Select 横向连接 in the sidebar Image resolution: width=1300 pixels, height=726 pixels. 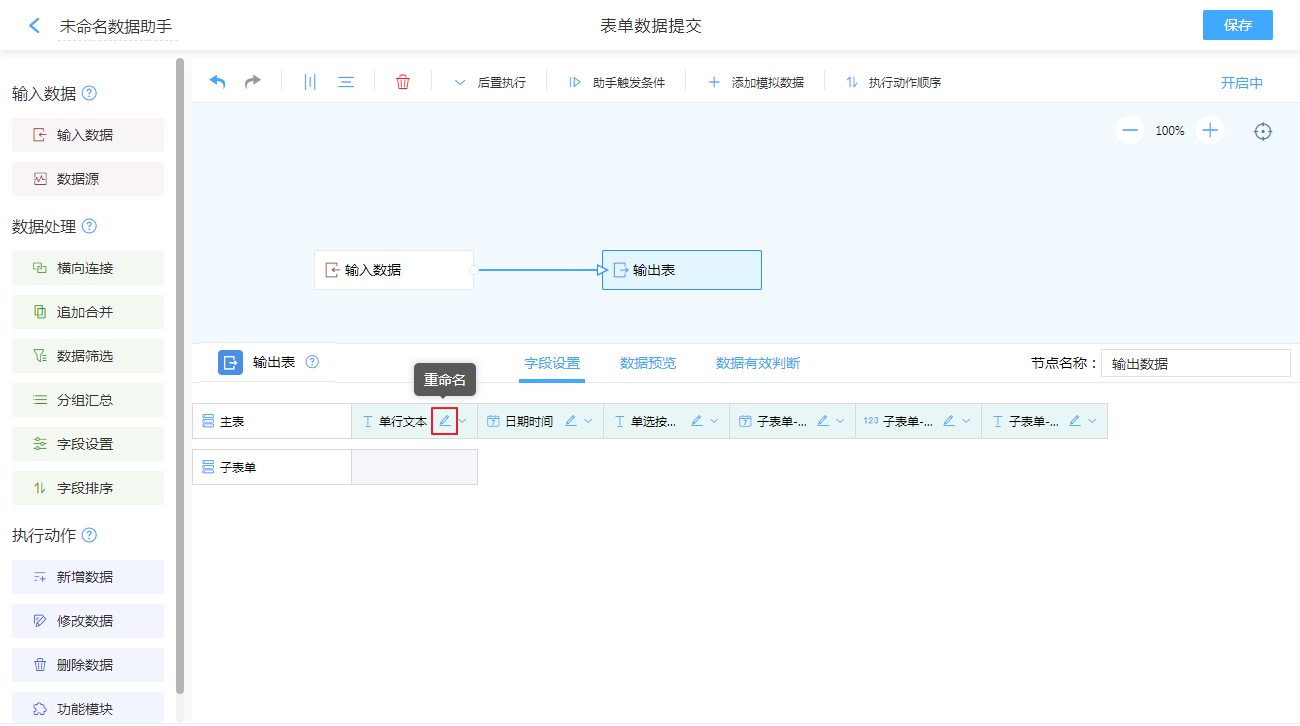88,268
